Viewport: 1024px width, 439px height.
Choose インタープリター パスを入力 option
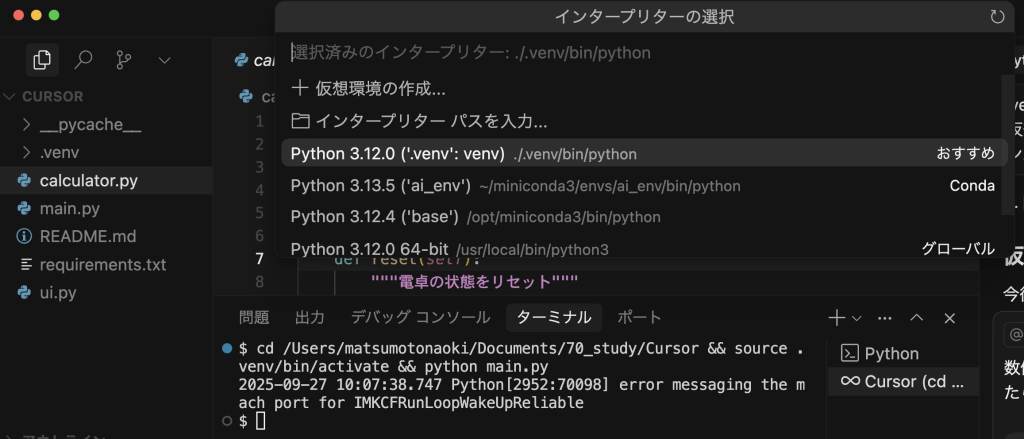(x=420, y=121)
